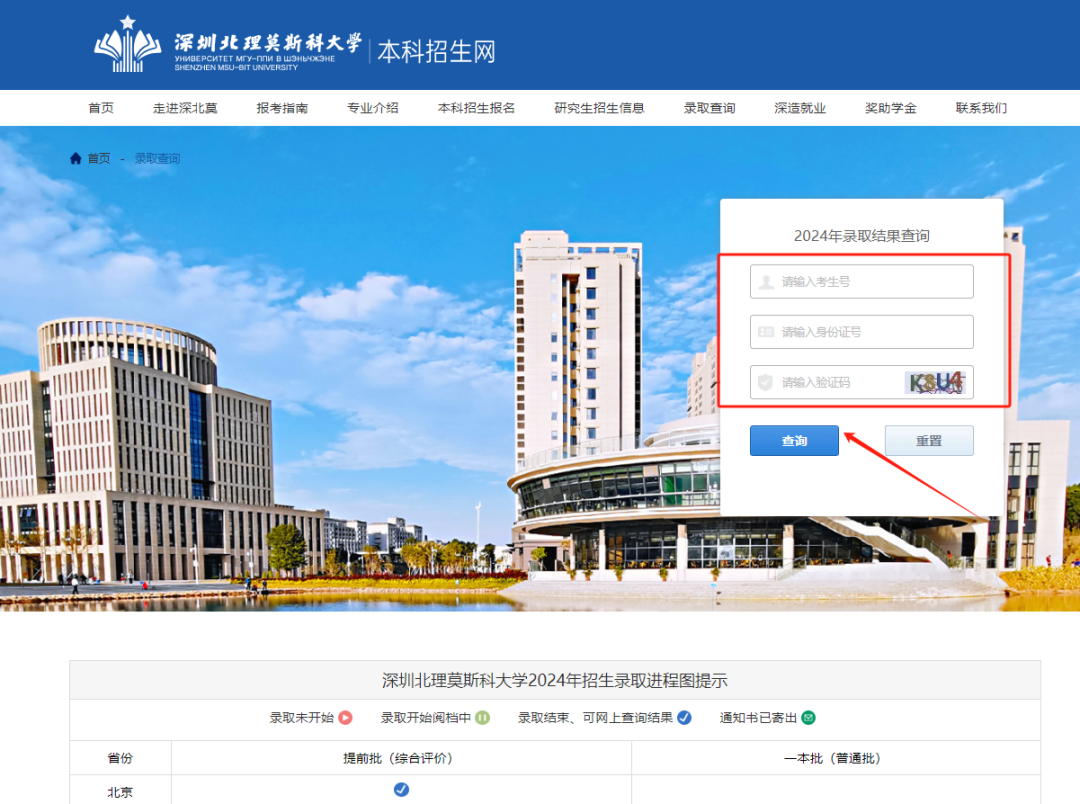Click the blue check 录取结束 legend icon
1080x804 pixels.
(x=684, y=718)
